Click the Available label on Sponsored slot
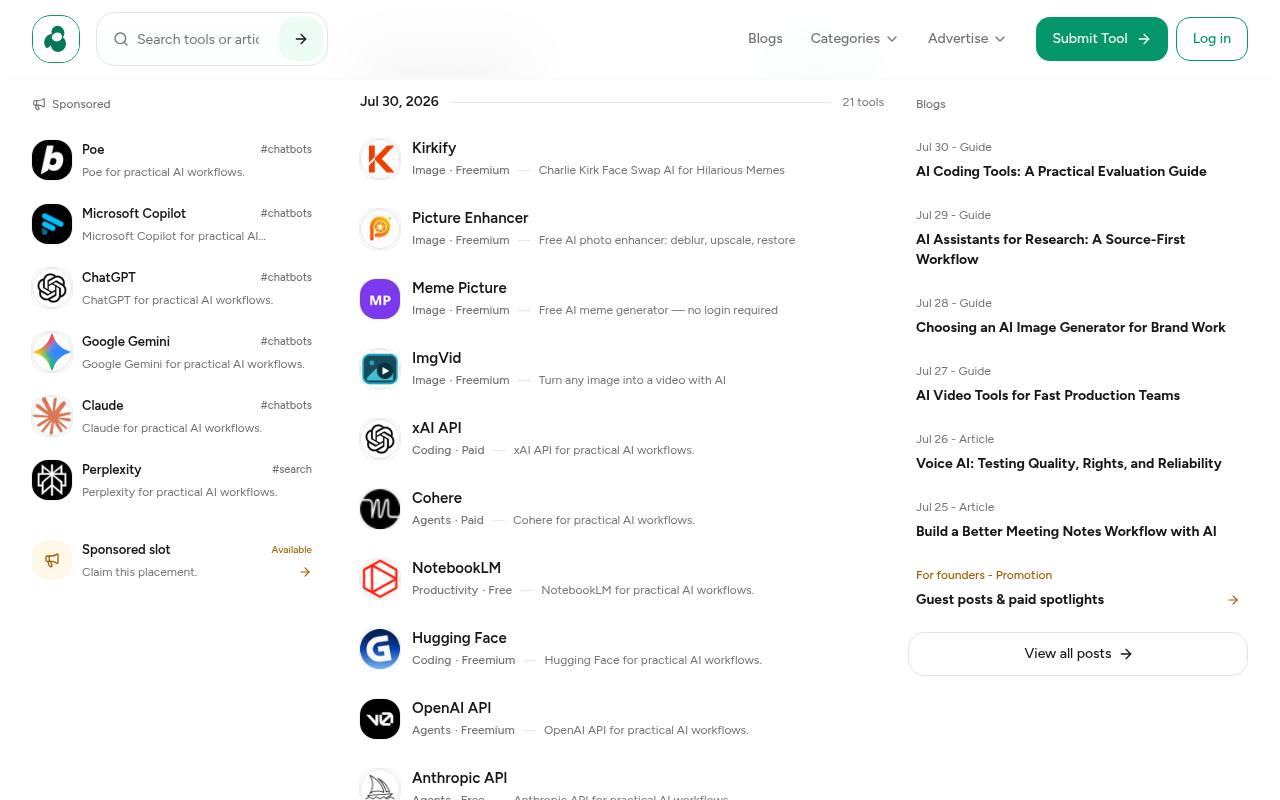Image resolution: width=1280 pixels, height=800 pixels. (x=292, y=550)
